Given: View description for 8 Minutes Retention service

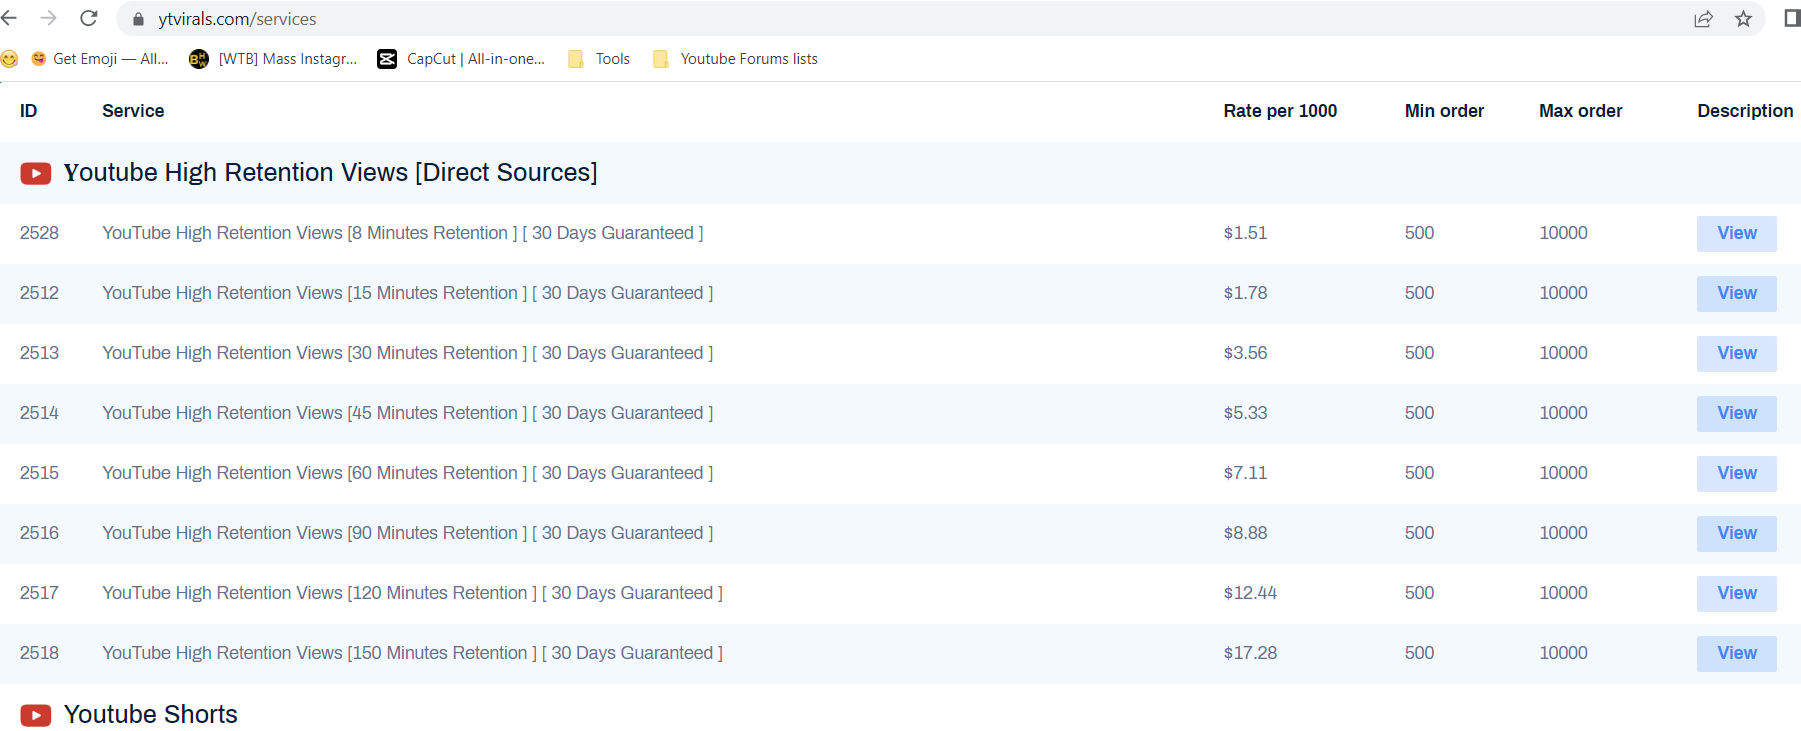Looking at the screenshot, I should coord(1736,233).
